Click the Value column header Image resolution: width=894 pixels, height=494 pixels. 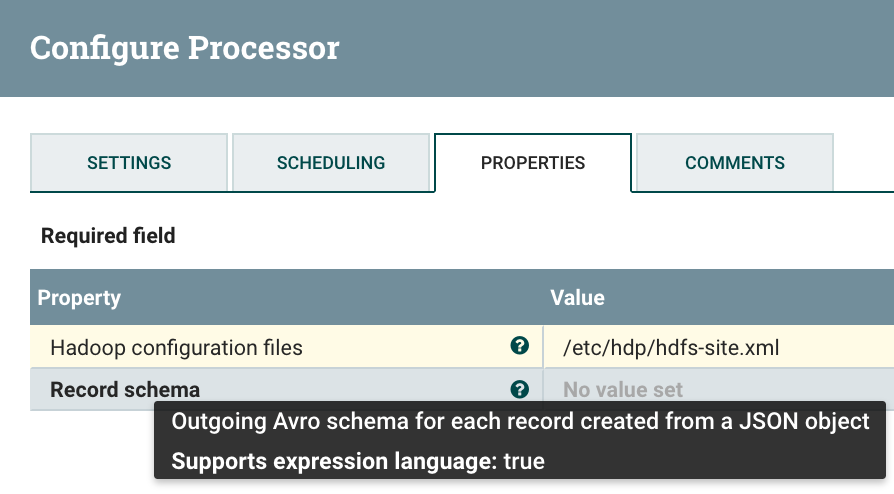pyautogui.click(x=577, y=298)
